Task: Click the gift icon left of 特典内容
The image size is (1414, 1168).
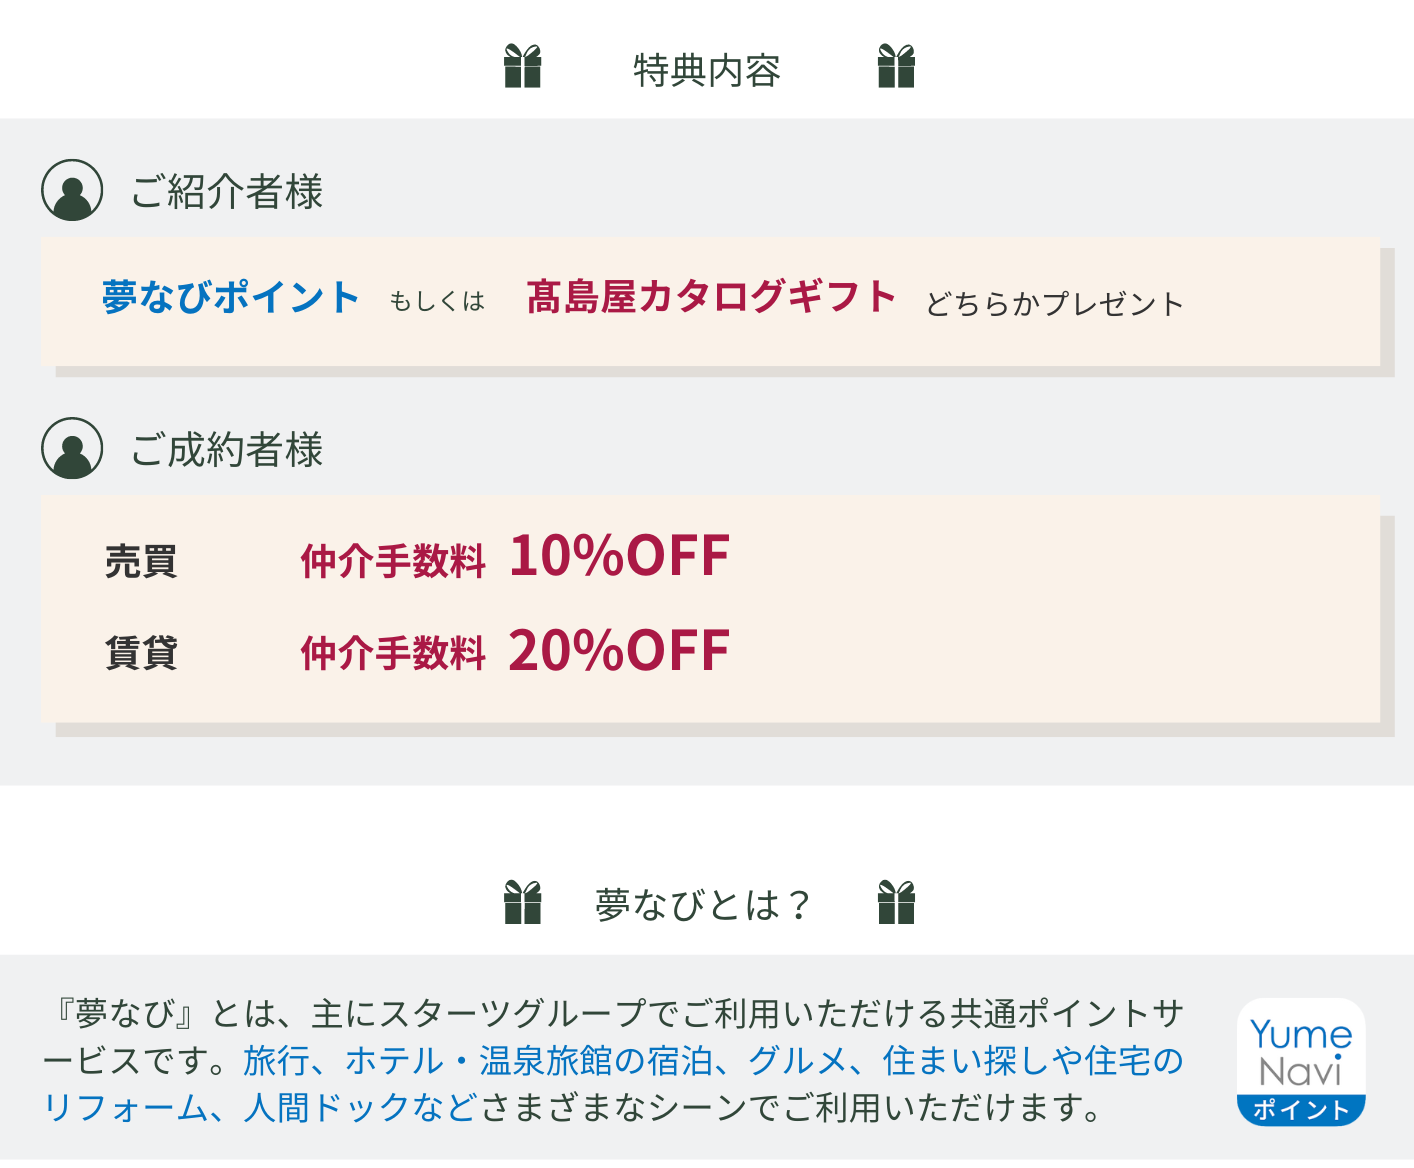Action: [522, 66]
